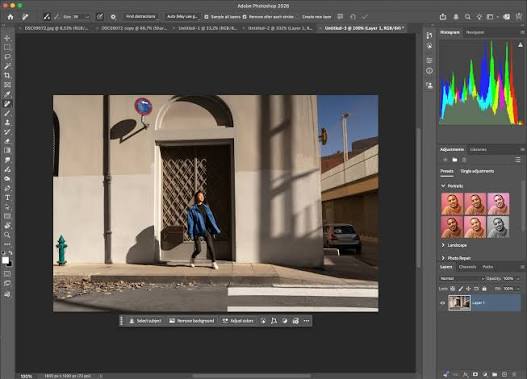Toggle the Sample all layers checkbox

point(206,17)
